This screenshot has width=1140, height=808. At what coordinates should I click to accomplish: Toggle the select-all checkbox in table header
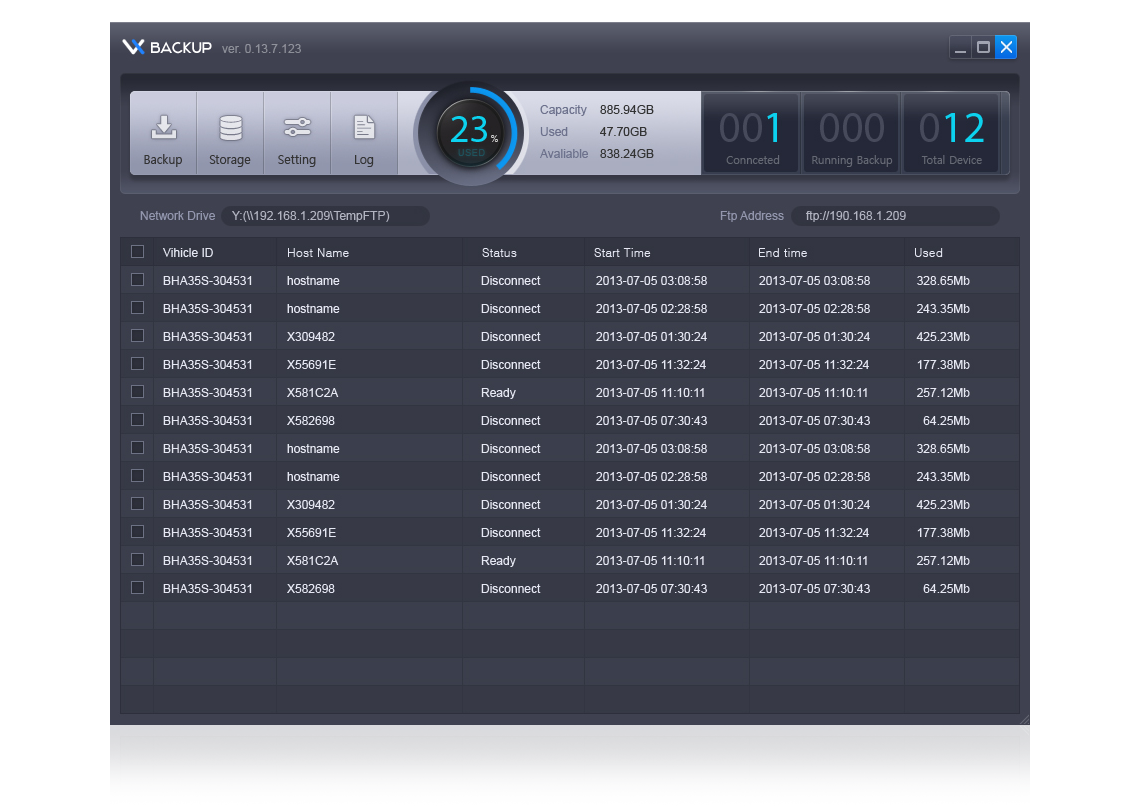137,252
